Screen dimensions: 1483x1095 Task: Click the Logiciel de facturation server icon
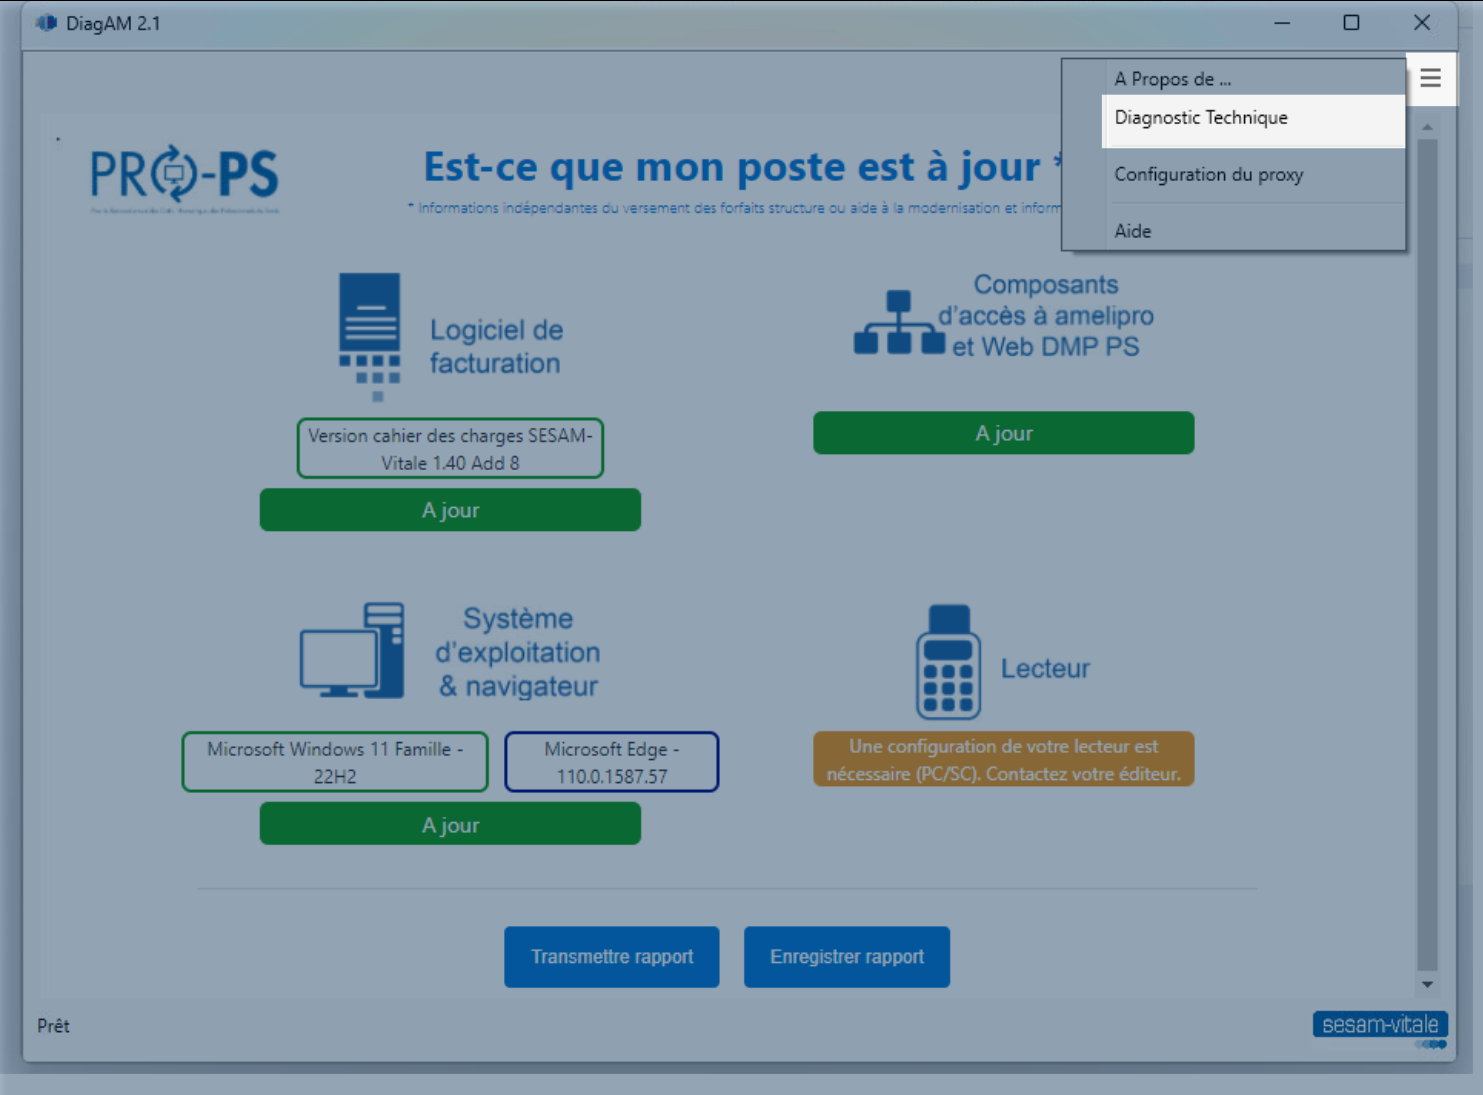pos(370,336)
